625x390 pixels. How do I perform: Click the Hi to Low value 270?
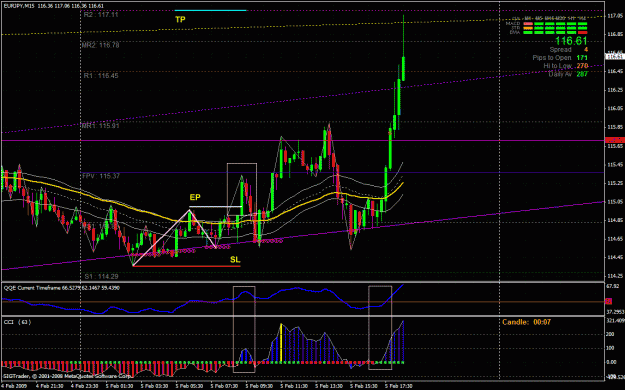[582, 65]
